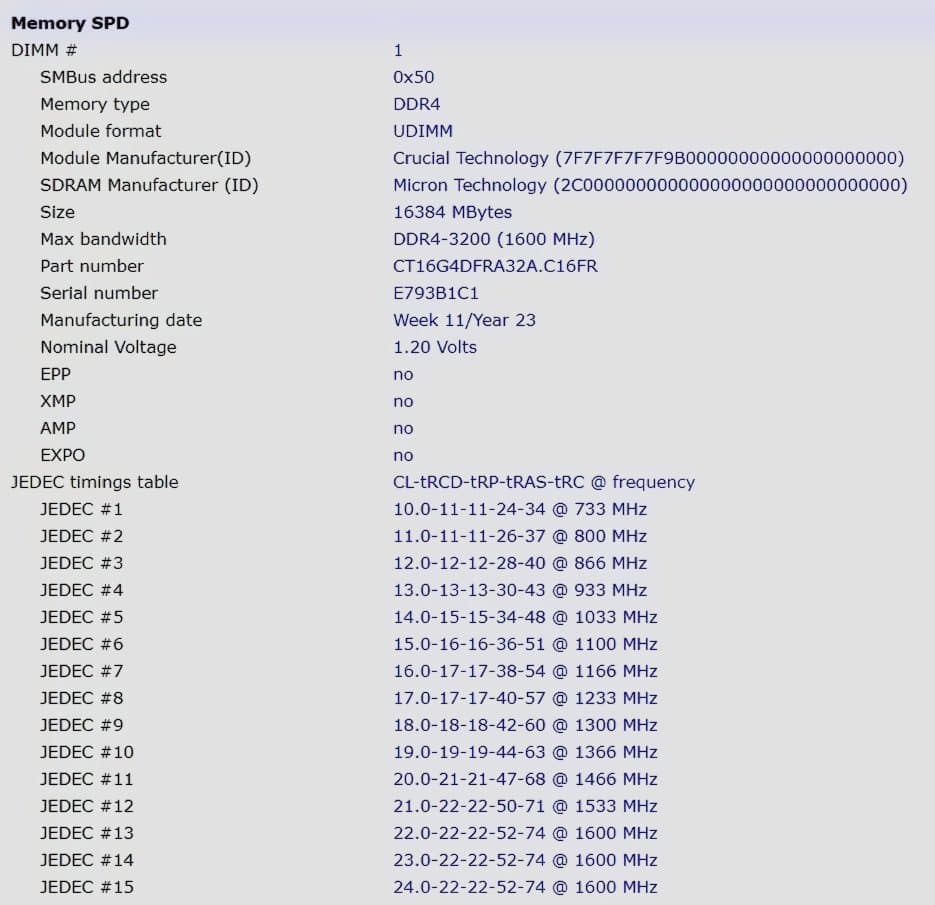
Task: Click the Manufacturing date label
Action: [x=121, y=320]
